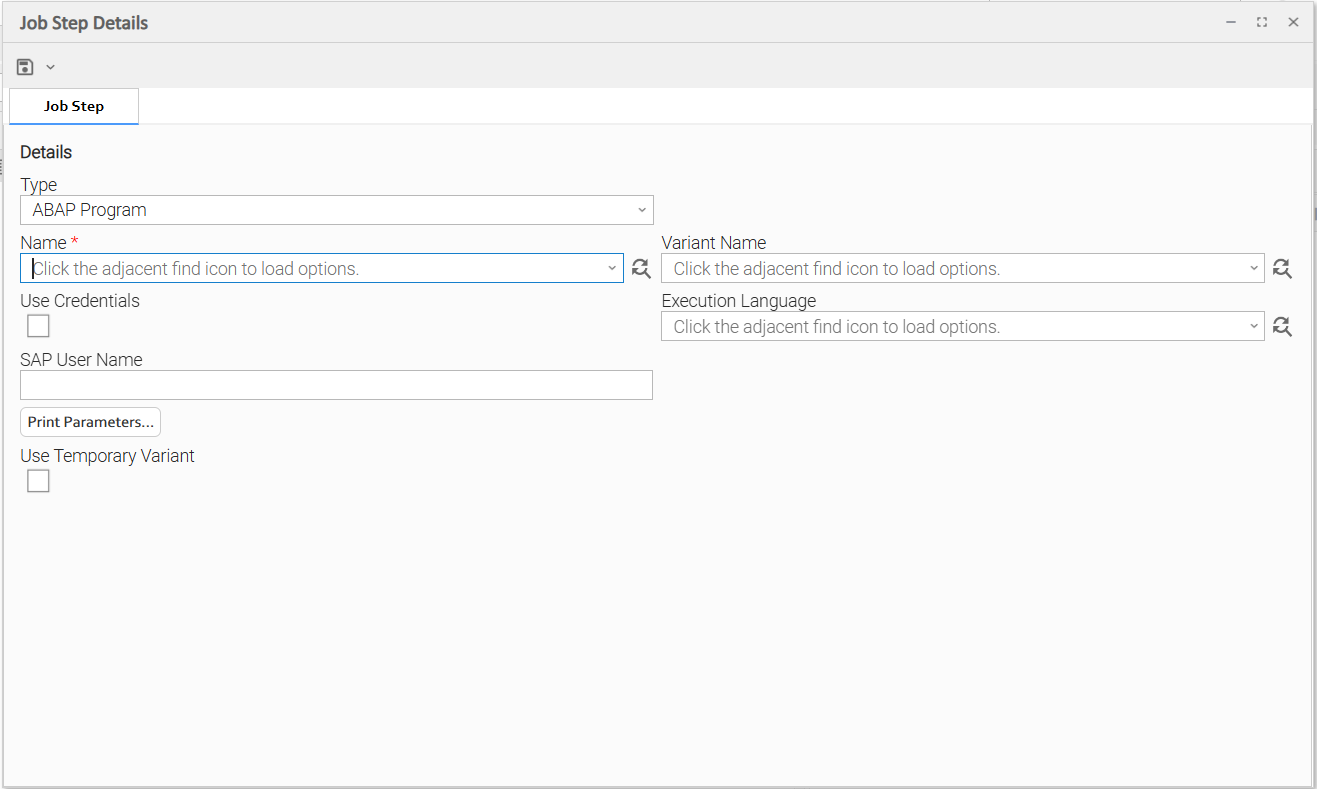Tick the Use Temporary Variant checkbox
The width and height of the screenshot is (1317, 789).
[38, 481]
